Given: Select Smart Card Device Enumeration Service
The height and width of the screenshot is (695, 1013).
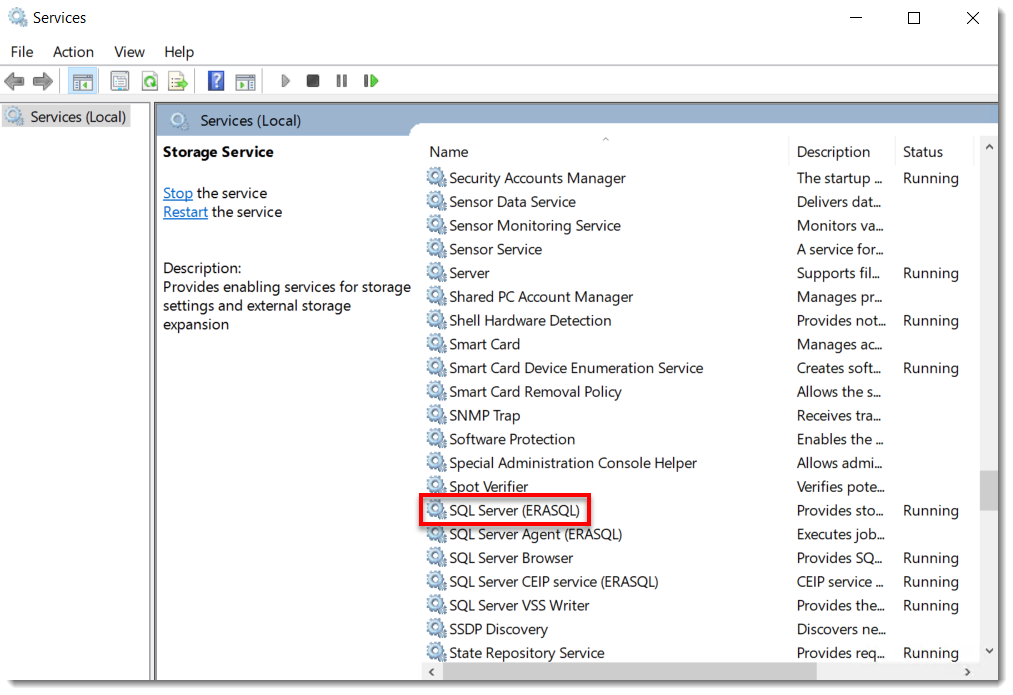Looking at the screenshot, I should [x=576, y=368].
